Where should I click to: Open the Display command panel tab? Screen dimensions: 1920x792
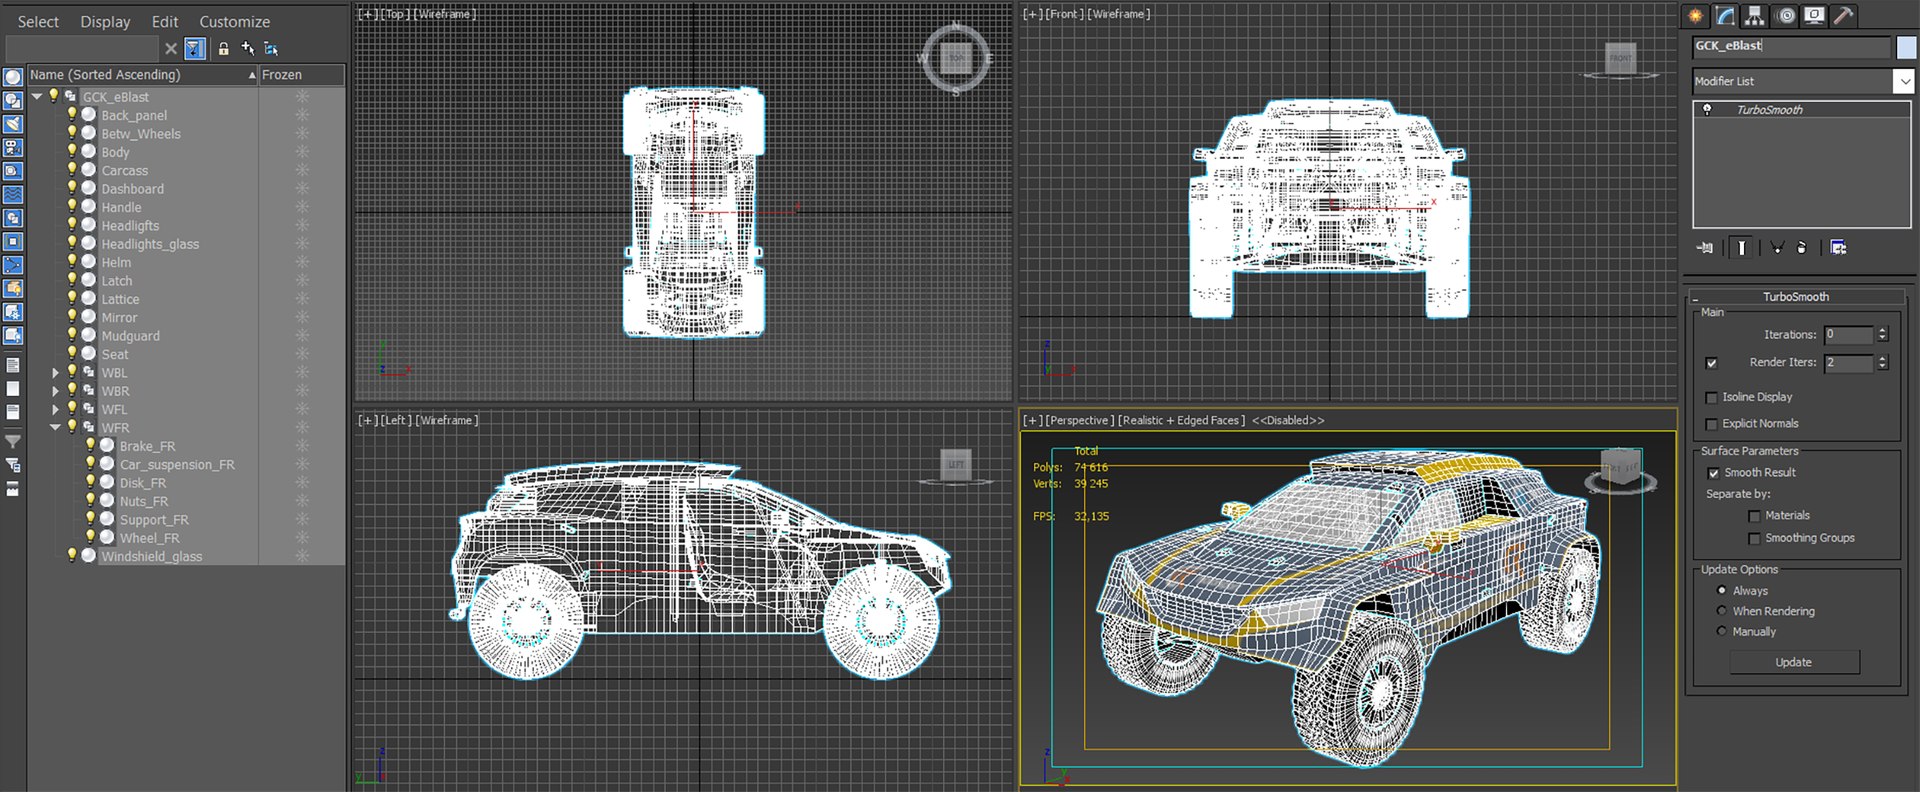[1814, 16]
